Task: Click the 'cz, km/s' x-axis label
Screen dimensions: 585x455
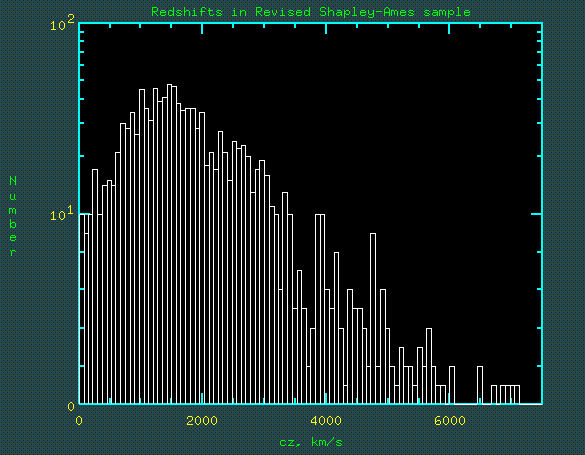Action: [311, 442]
